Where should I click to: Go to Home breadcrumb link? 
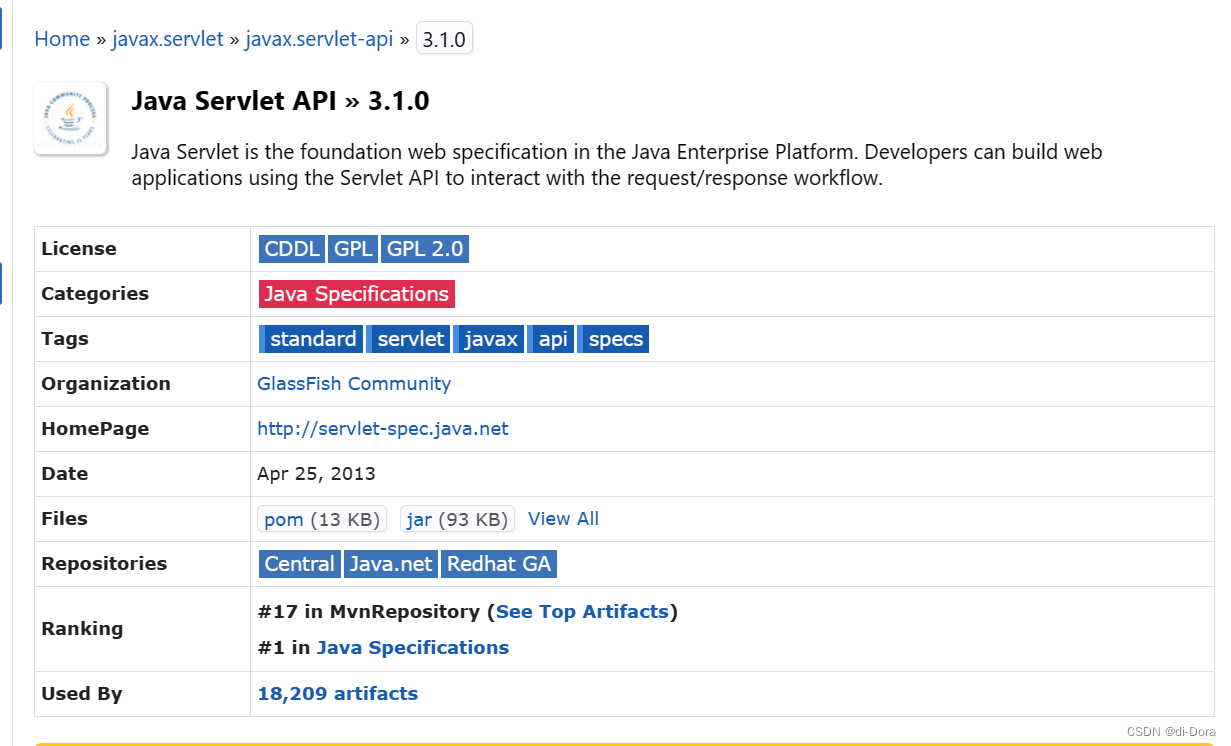(x=62, y=39)
